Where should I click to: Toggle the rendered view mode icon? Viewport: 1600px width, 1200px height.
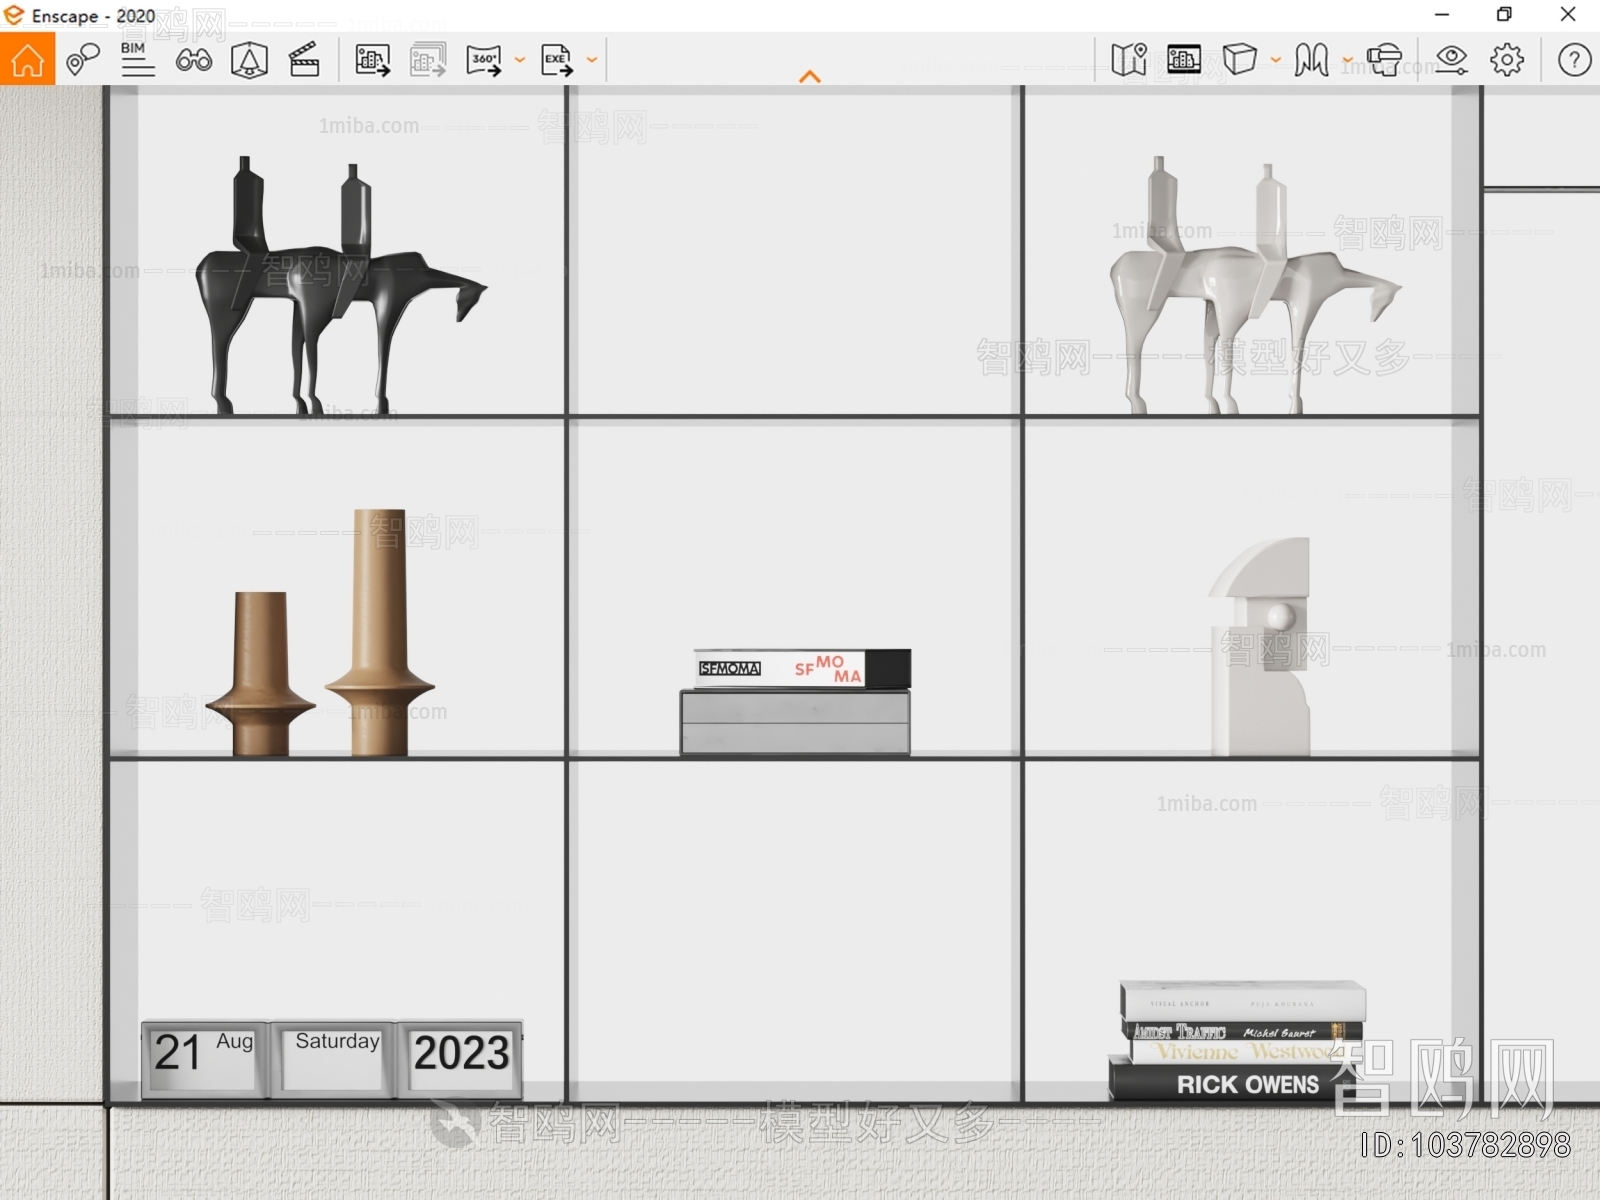coord(1184,60)
